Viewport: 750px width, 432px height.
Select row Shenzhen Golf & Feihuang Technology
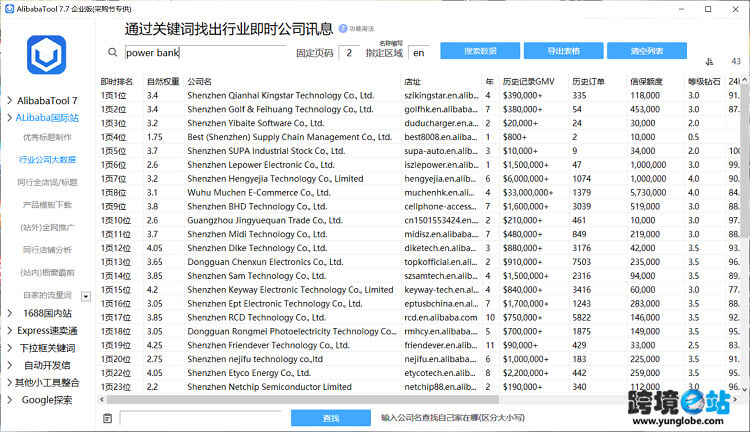[x=419, y=110]
